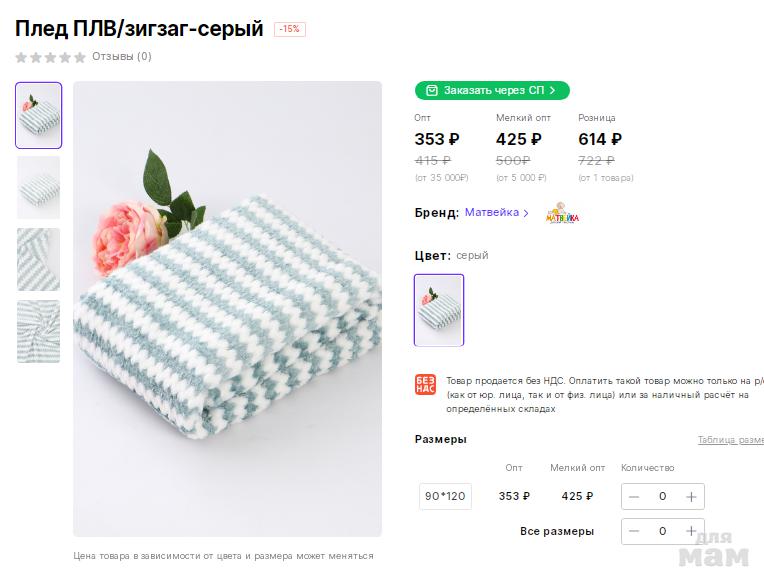Click the -15% discount badge
Viewport: 764px width, 581px height.
290,29
